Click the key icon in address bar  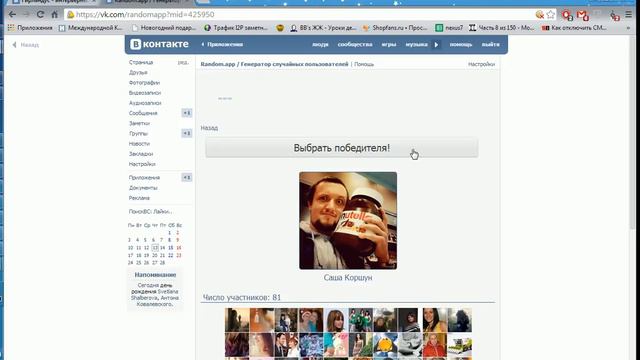coord(540,15)
